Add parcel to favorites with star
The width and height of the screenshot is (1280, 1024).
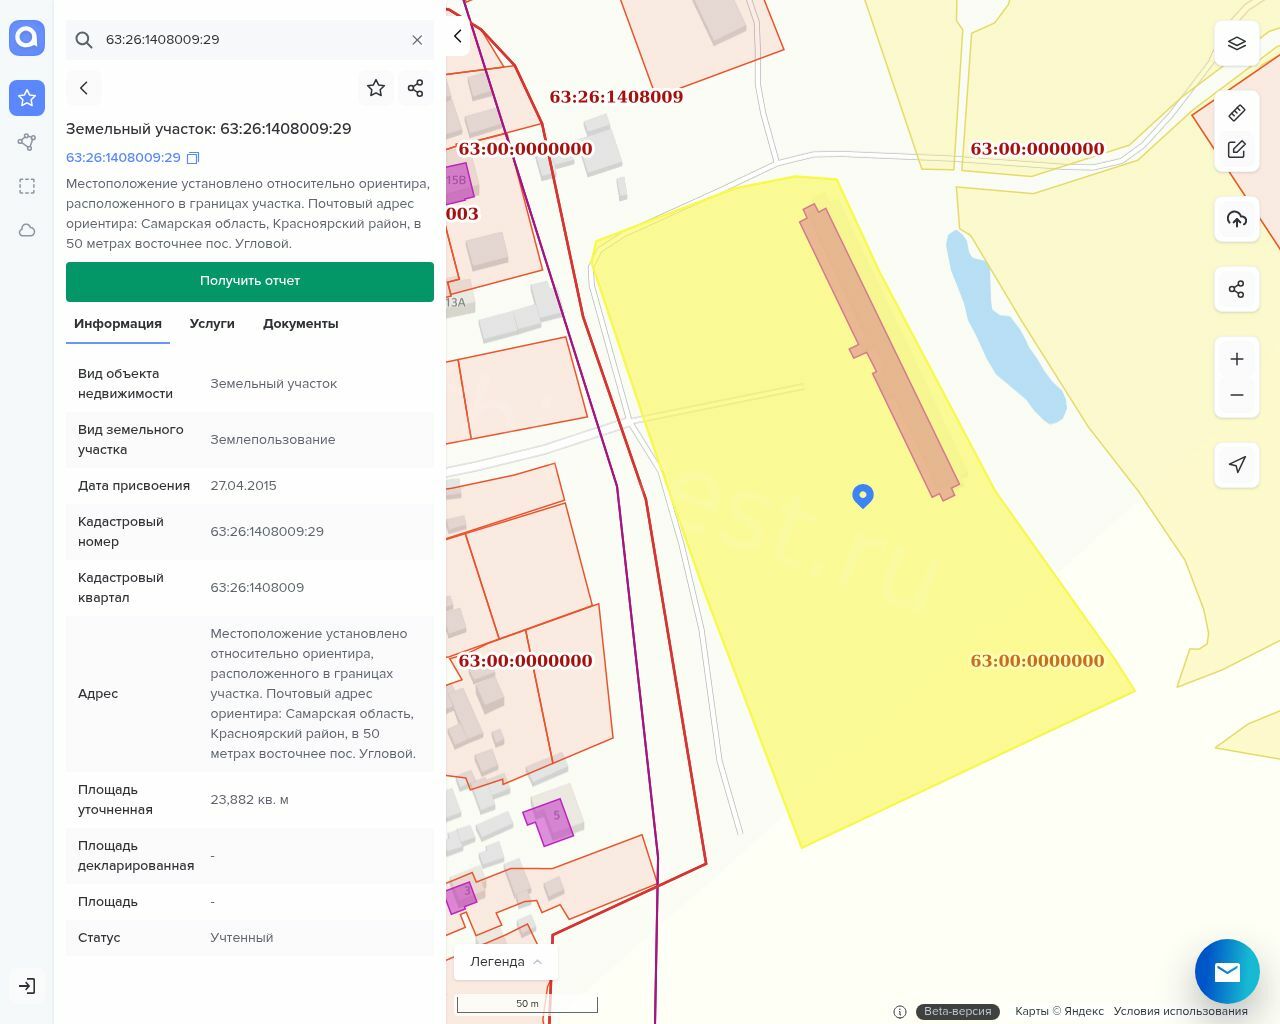(376, 88)
